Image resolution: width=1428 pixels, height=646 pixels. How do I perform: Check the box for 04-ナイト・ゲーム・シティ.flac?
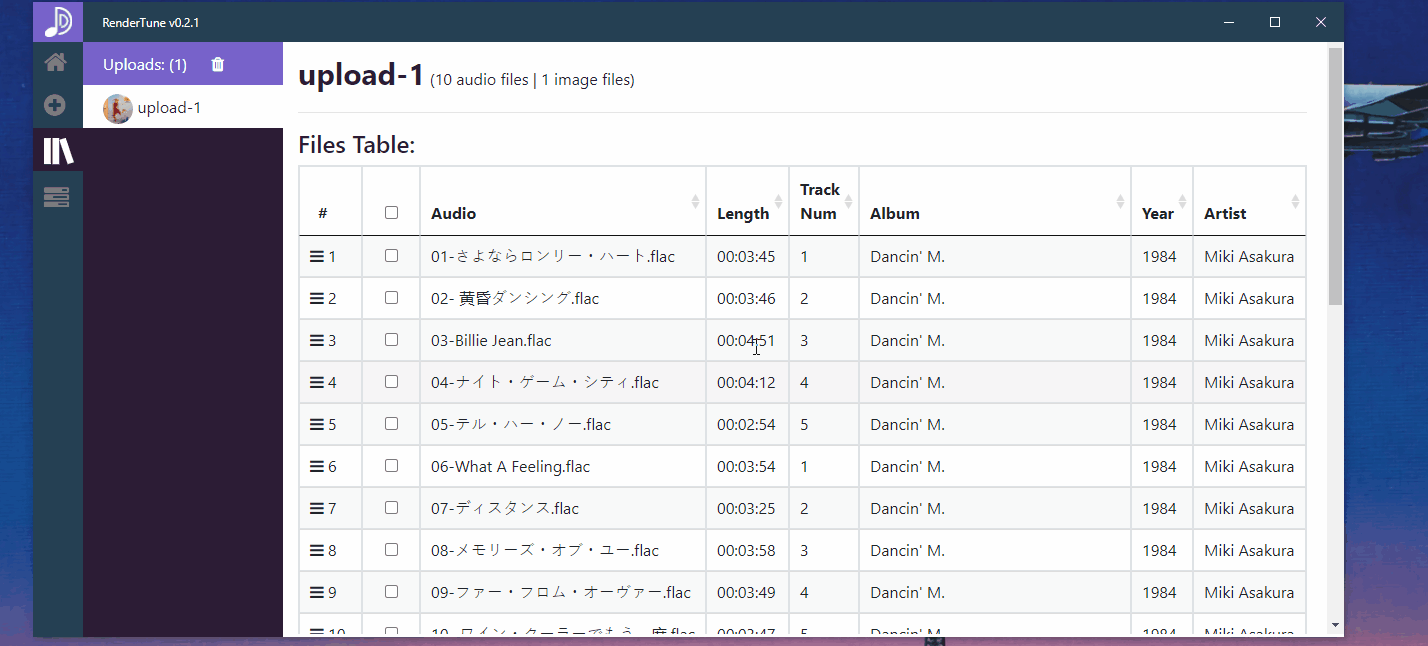point(391,382)
